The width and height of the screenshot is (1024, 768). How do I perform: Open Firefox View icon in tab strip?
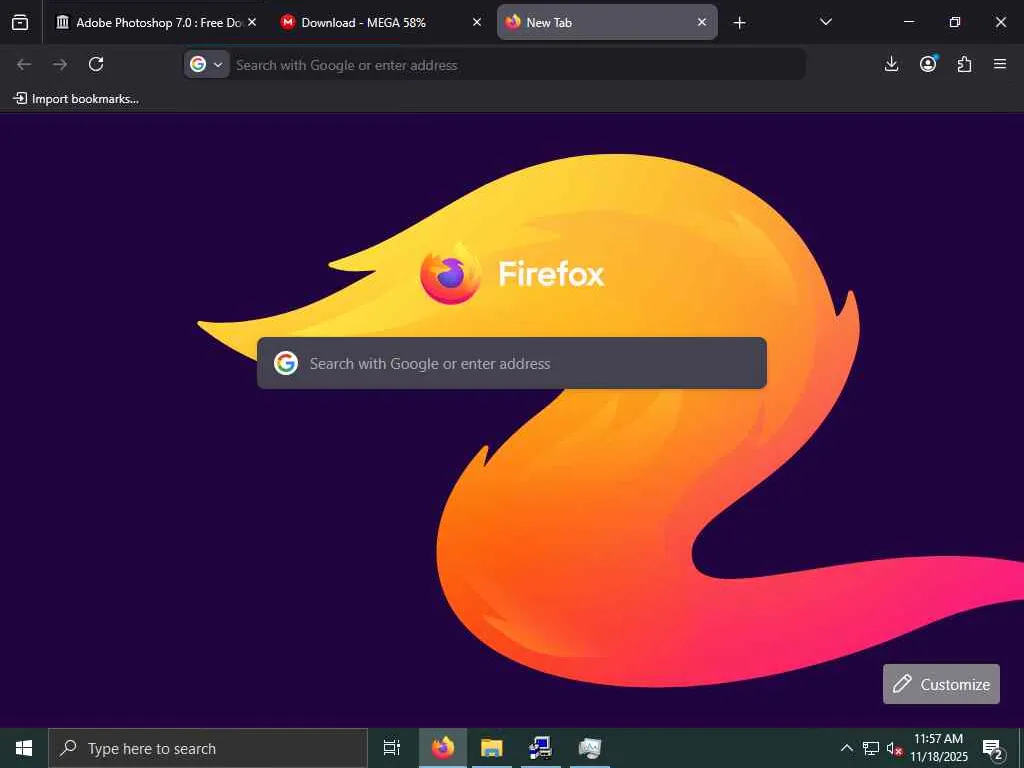(20, 22)
